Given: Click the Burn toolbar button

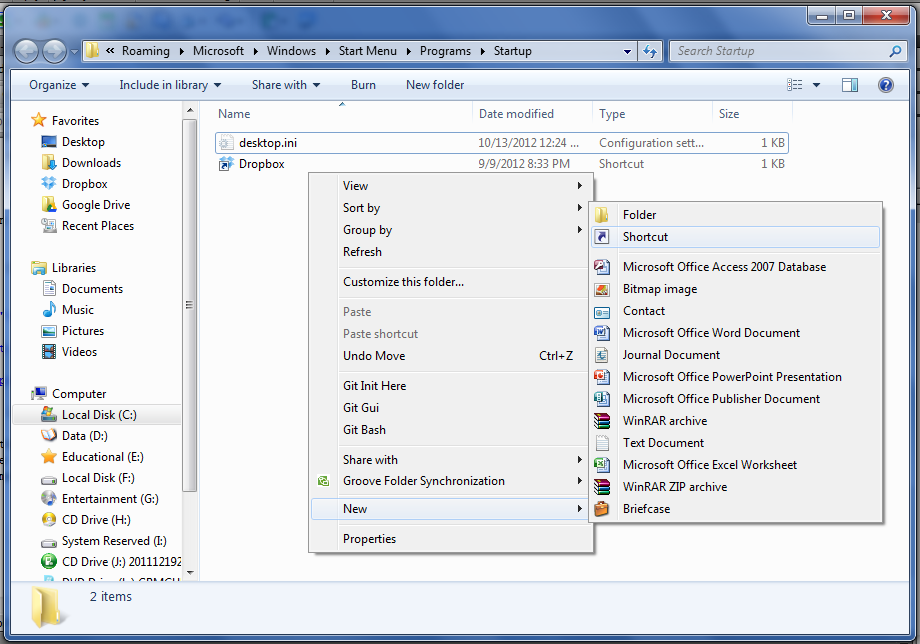Looking at the screenshot, I should (363, 85).
